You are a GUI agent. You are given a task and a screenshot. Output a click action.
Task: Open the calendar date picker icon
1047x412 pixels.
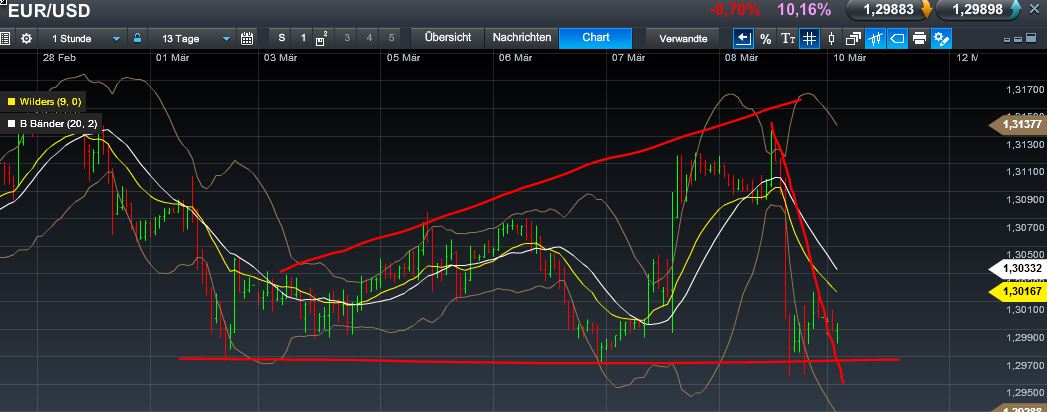point(246,38)
